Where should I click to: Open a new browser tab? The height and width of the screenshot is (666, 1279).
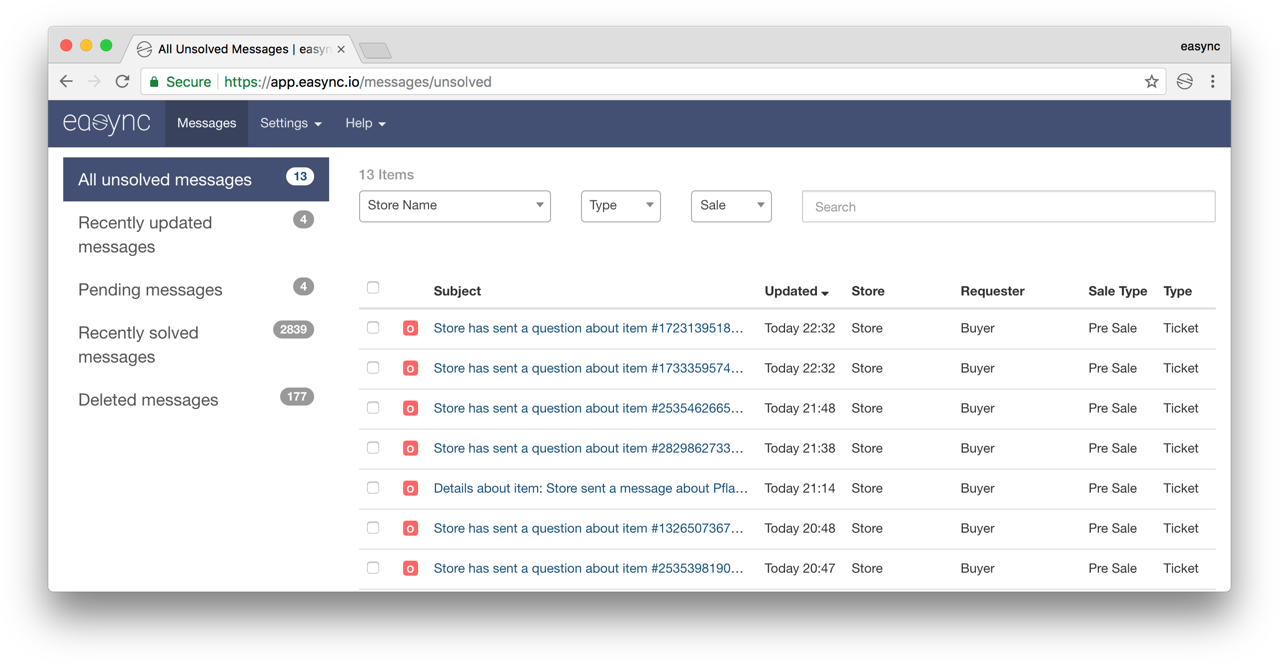click(x=375, y=50)
